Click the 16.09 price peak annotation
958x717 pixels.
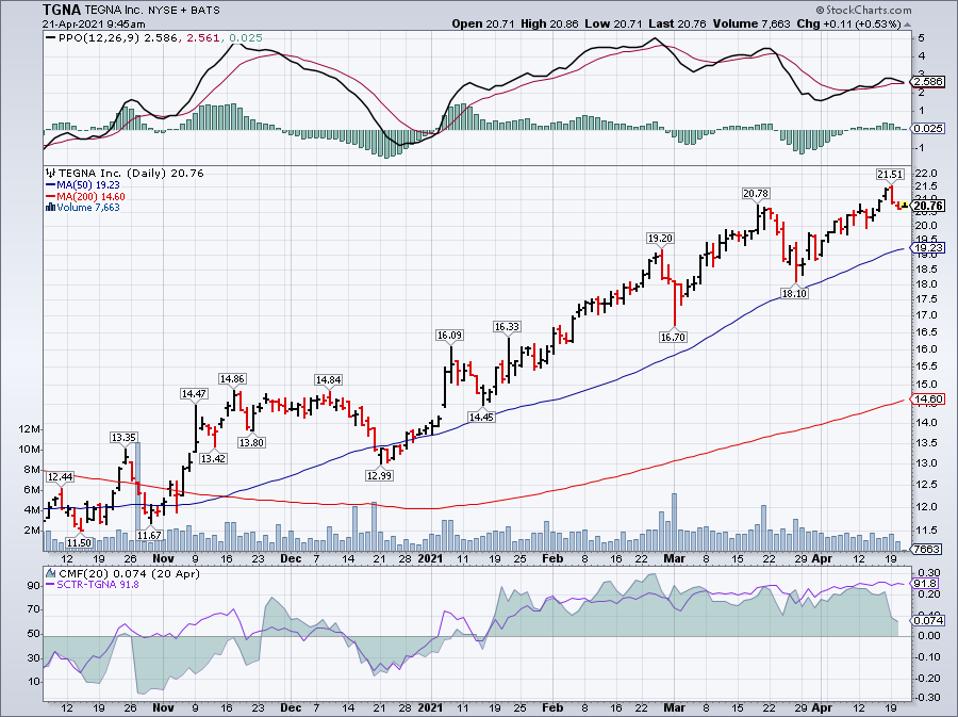point(449,335)
